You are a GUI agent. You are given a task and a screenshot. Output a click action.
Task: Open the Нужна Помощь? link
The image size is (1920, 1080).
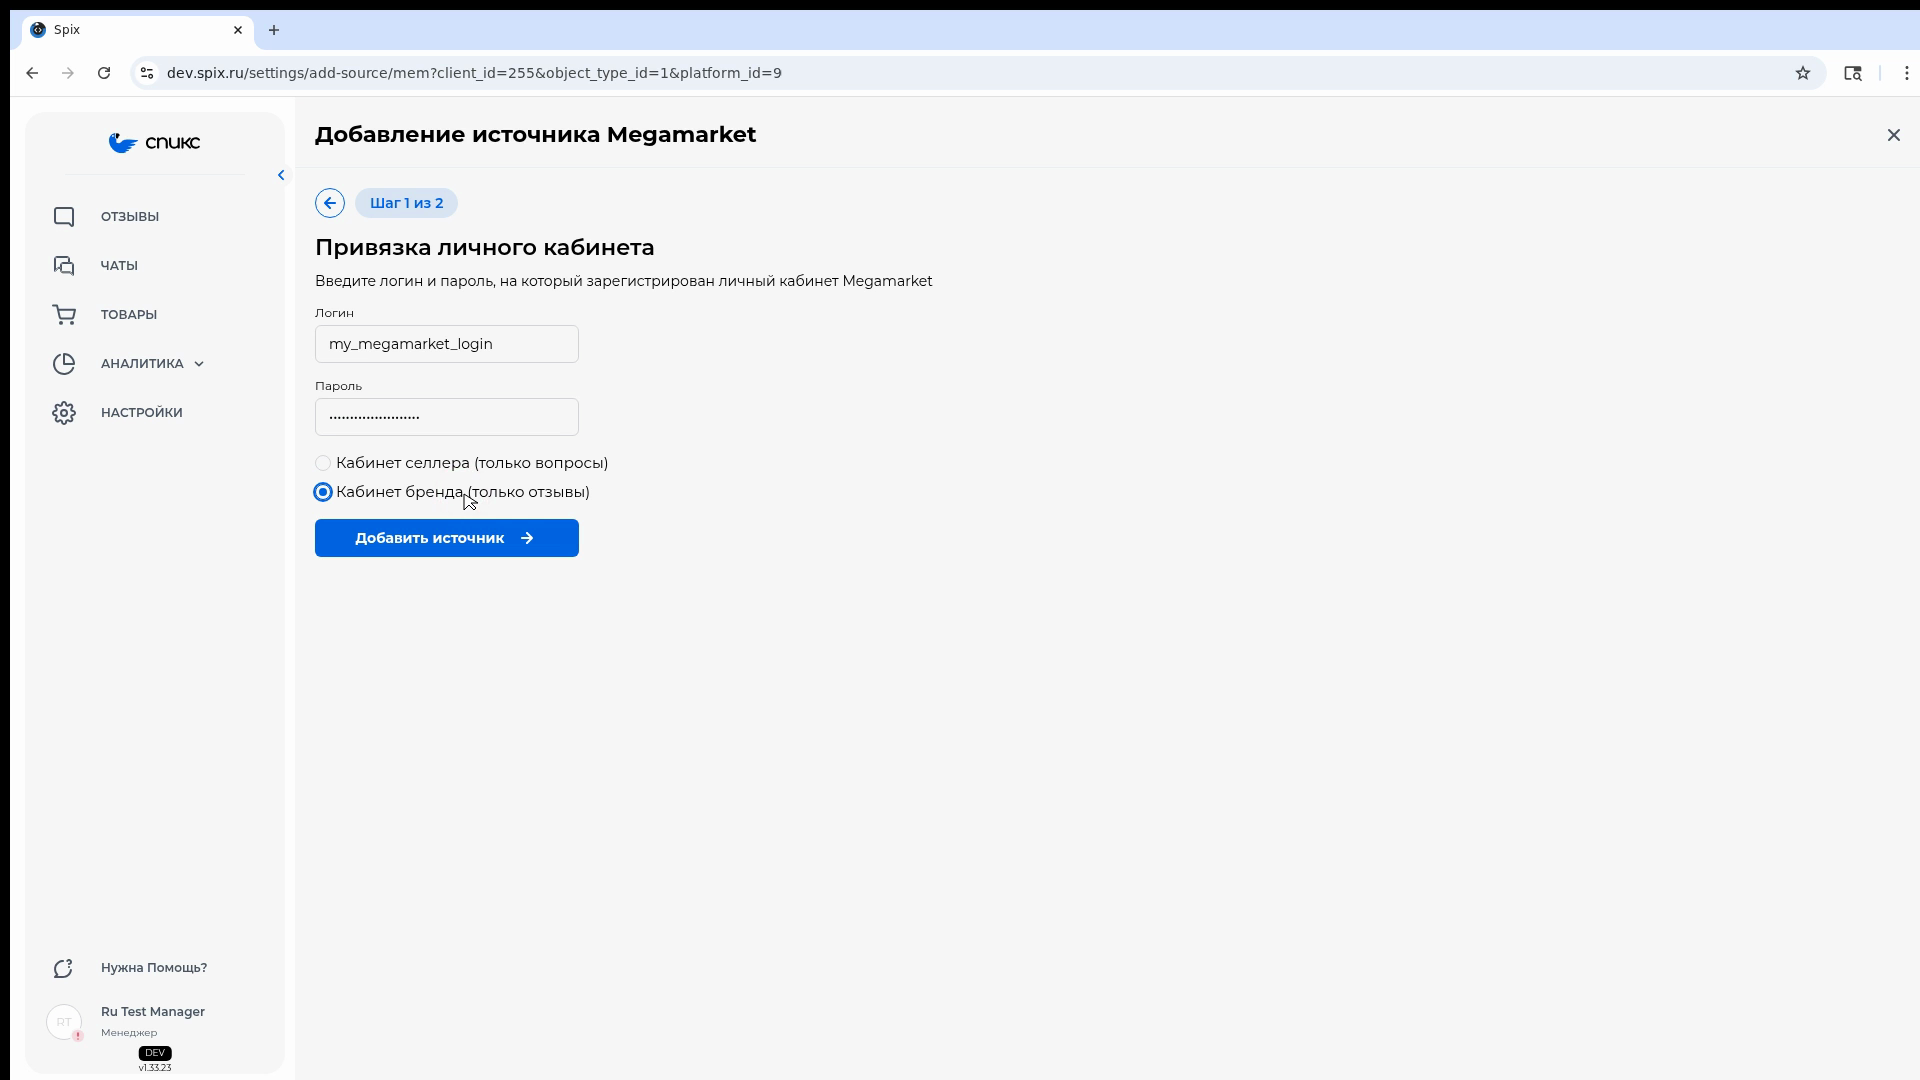(x=154, y=968)
